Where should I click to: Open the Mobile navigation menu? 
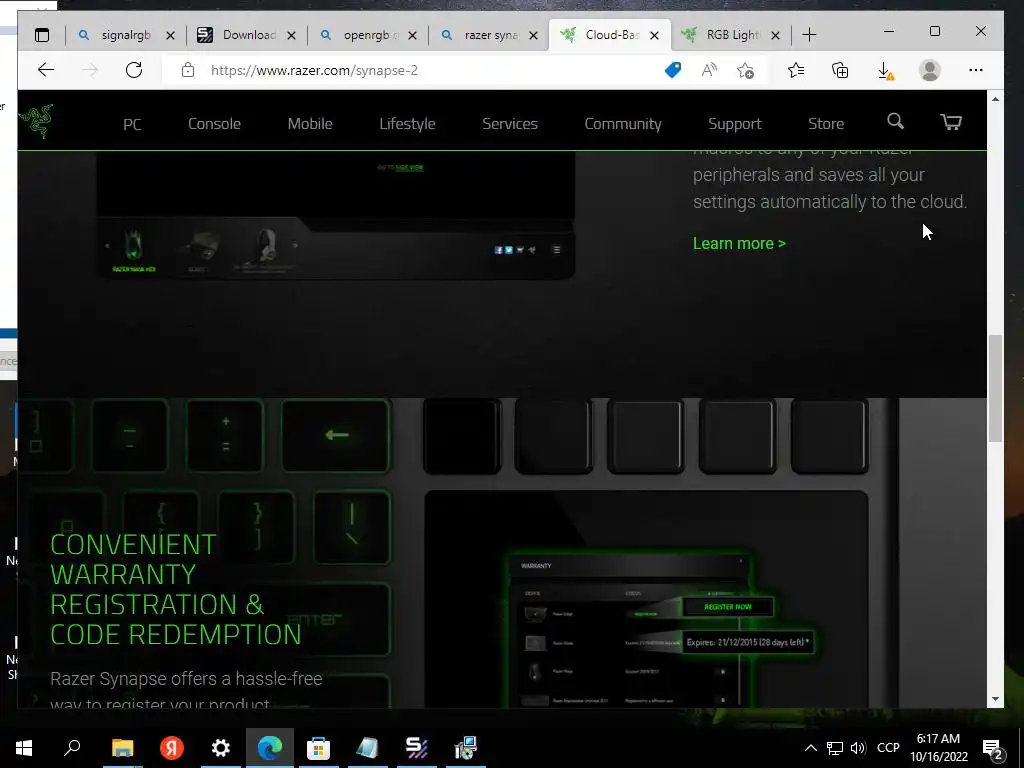(x=310, y=124)
